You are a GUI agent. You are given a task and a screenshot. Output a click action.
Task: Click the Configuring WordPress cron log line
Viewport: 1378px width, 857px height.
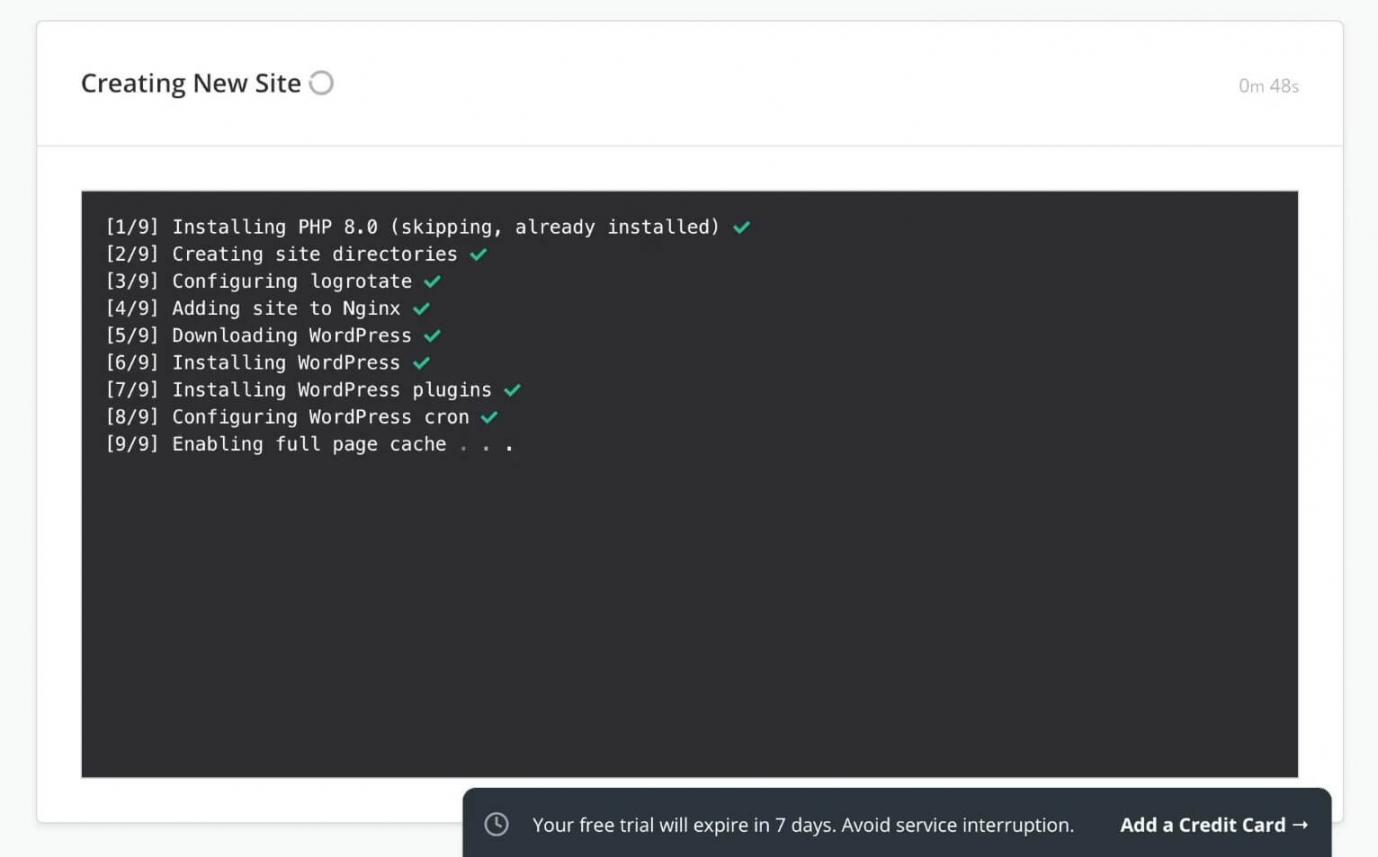[x=287, y=417]
